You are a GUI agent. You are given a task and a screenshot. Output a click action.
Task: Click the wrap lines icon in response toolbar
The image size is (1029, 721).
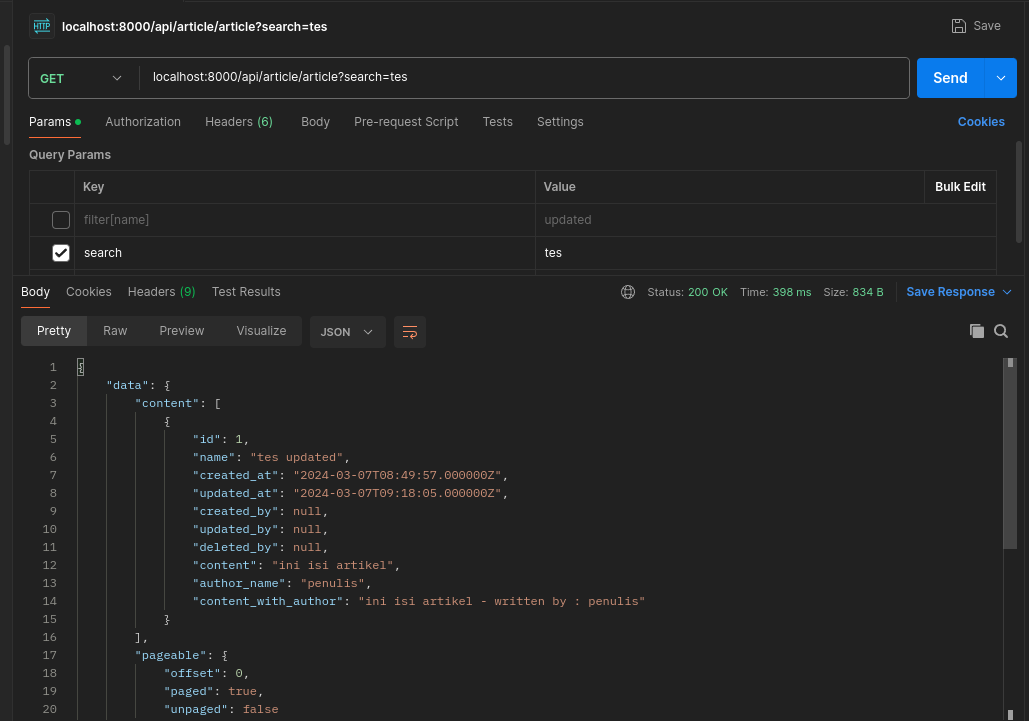click(410, 332)
